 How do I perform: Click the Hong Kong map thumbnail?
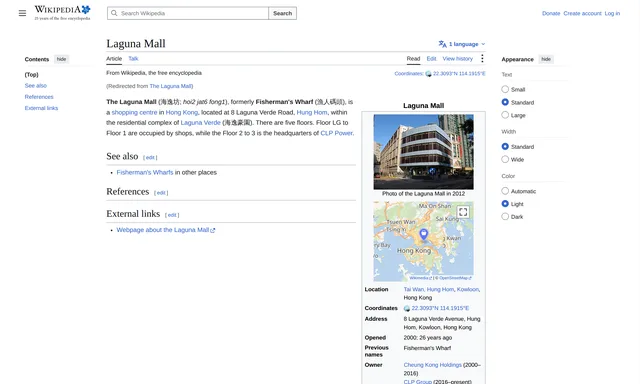point(424,241)
